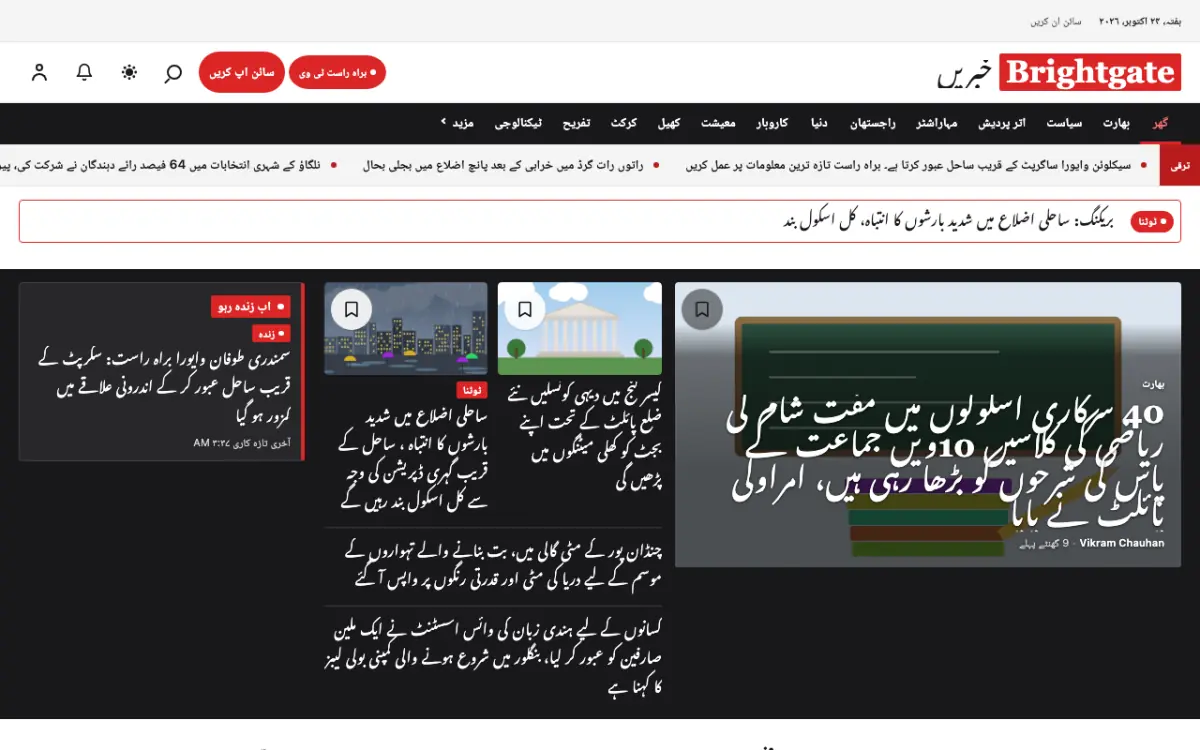Open the معیشت economy section
The width and height of the screenshot is (1200, 750).
[x=718, y=123]
